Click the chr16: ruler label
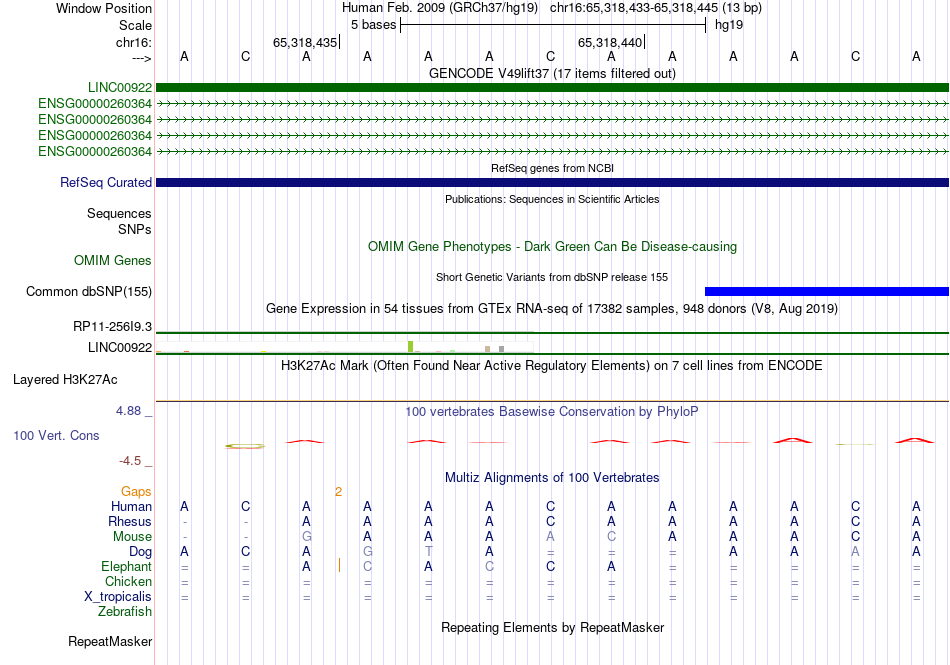950x665 pixels. pyautogui.click(x=134, y=42)
